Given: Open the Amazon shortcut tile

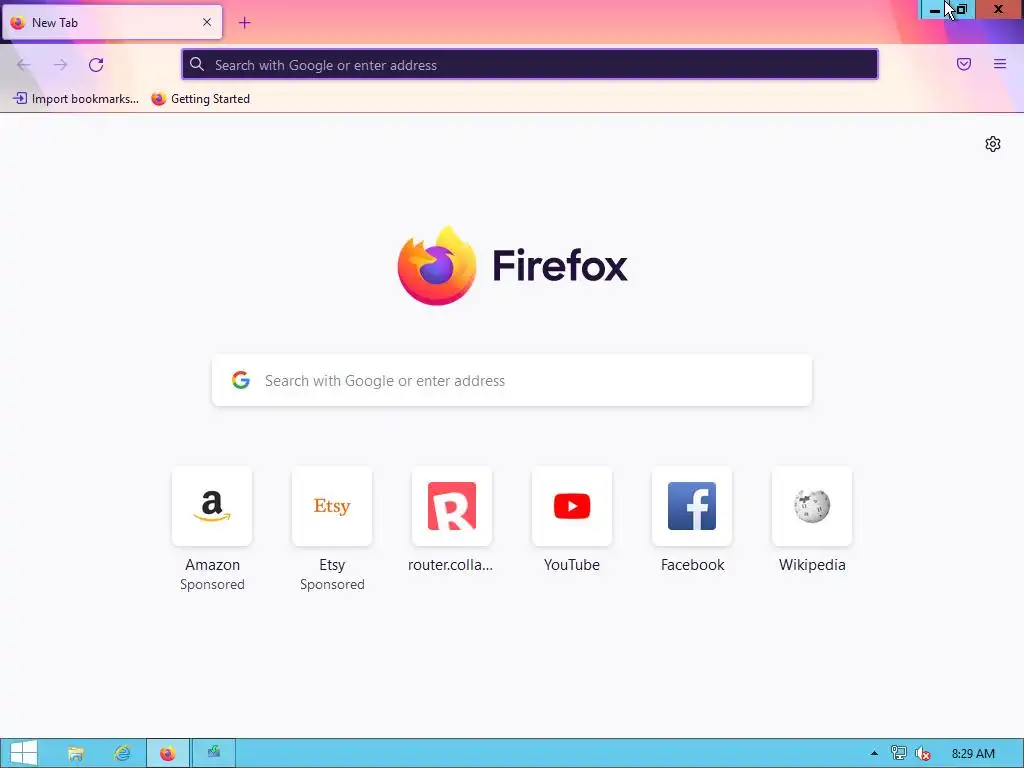Looking at the screenshot, I should point(212,506).
